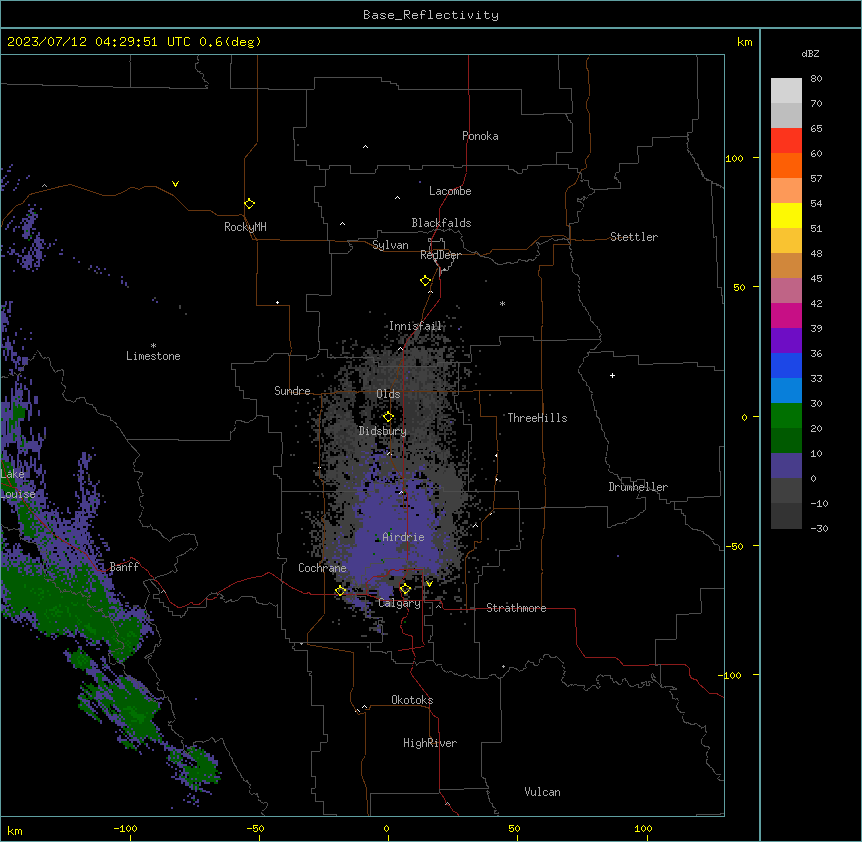Click the Strathmore town label

click(x=516, y=608)
